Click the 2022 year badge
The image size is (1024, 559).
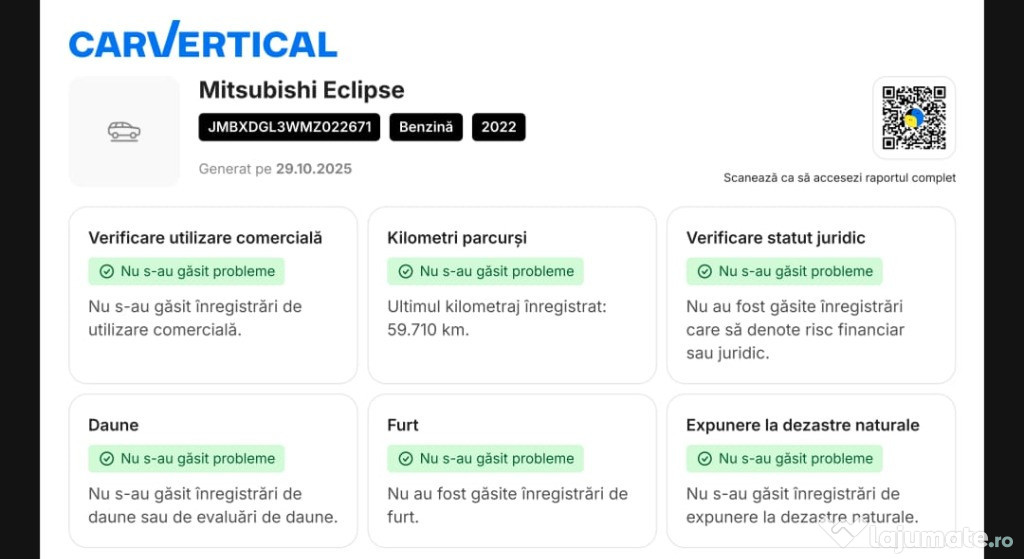tap(498, 127)
